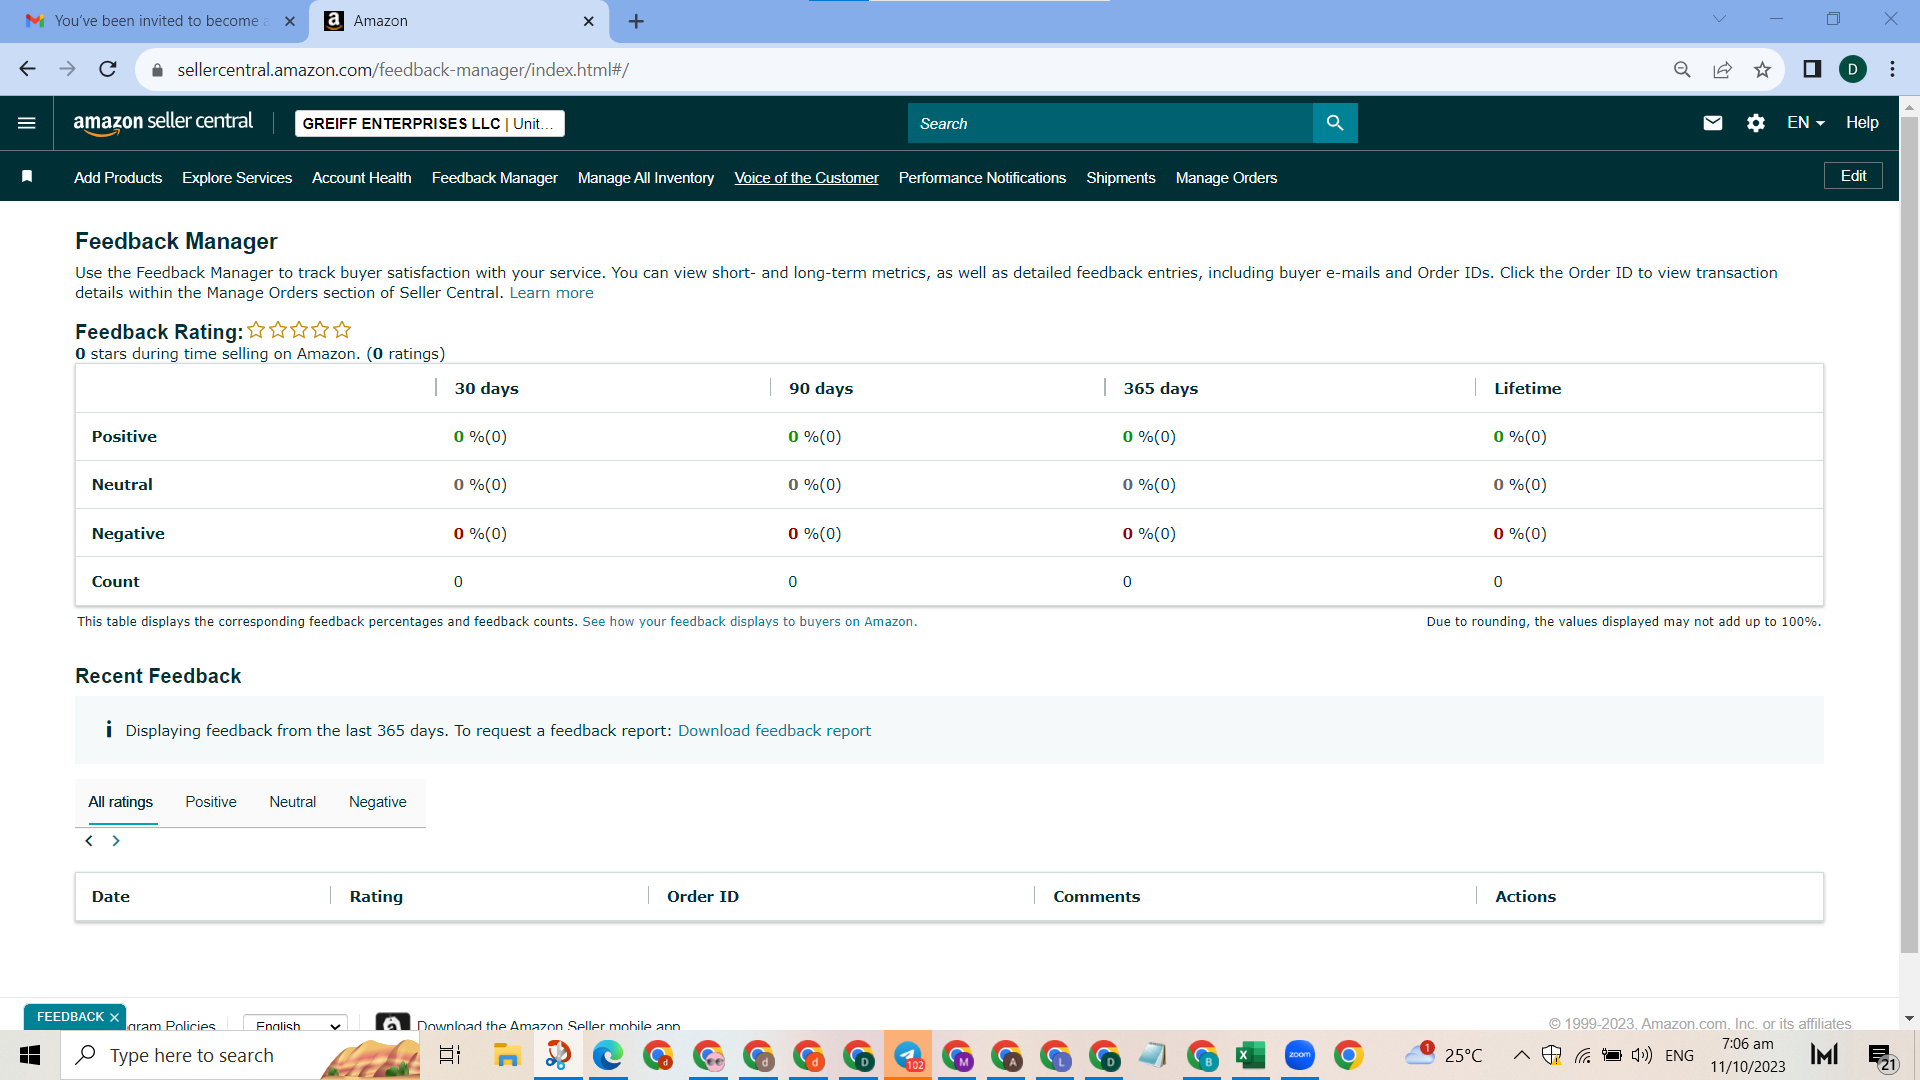This screenshot has width=1920, height=1080.
Task: Select the All ratings tab
Action: pos(120,802)
